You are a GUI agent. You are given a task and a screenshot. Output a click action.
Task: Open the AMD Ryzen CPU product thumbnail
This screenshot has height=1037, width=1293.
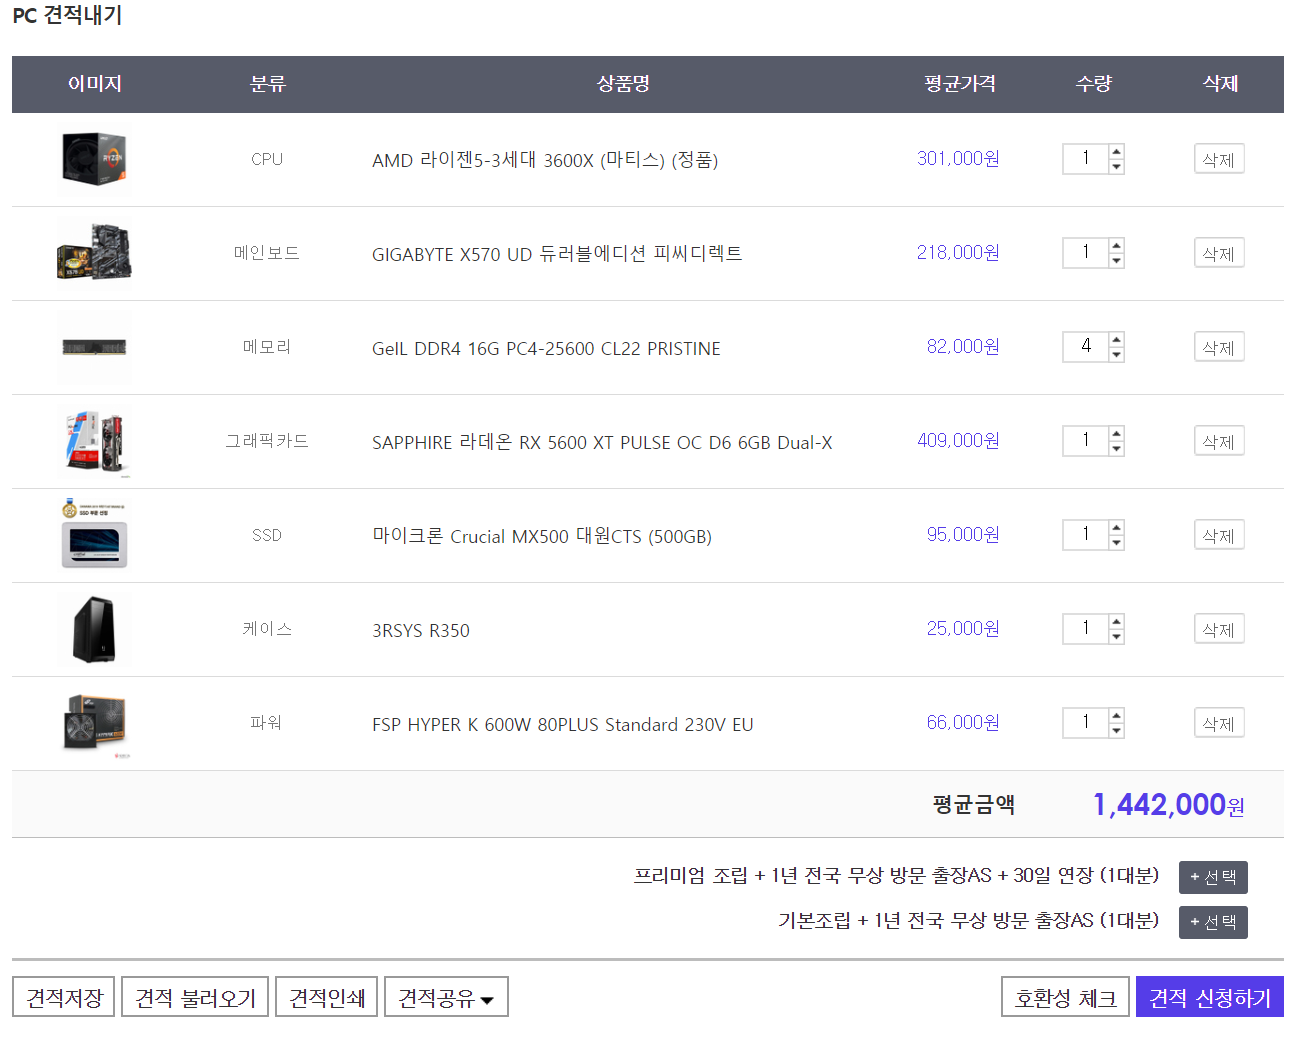click(94, 160)
